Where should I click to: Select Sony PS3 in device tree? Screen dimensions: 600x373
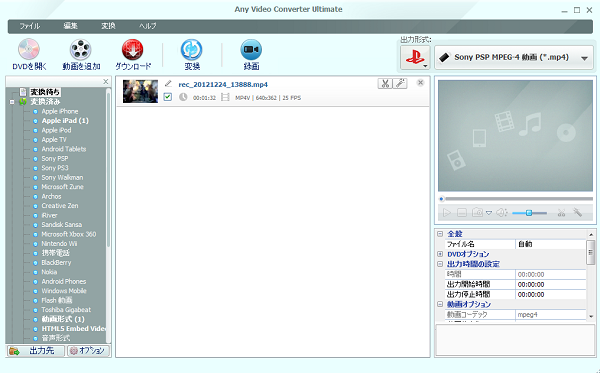pos(55,168)
